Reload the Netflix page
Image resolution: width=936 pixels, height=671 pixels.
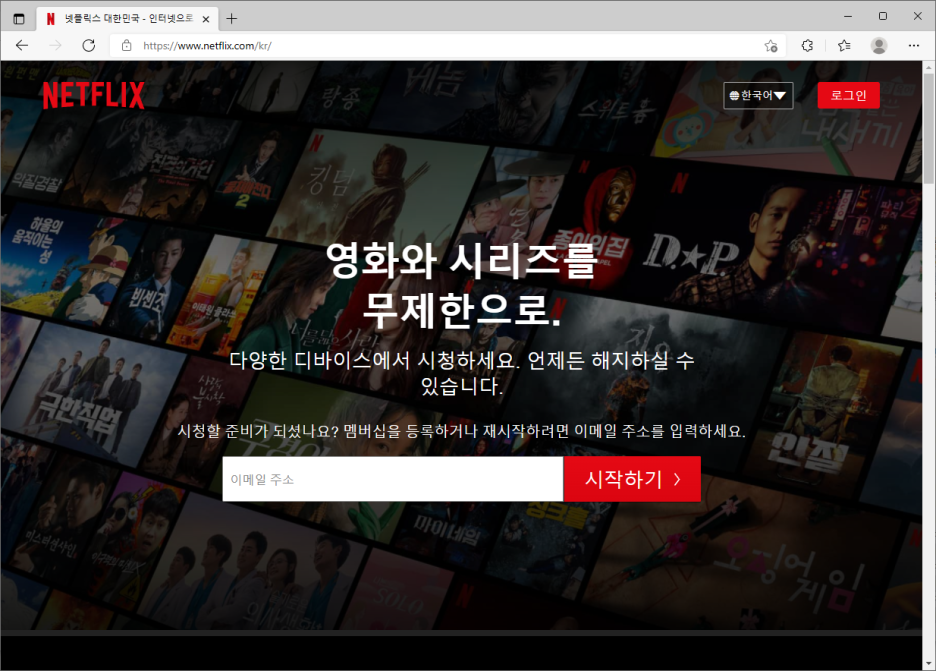(89, 45)
